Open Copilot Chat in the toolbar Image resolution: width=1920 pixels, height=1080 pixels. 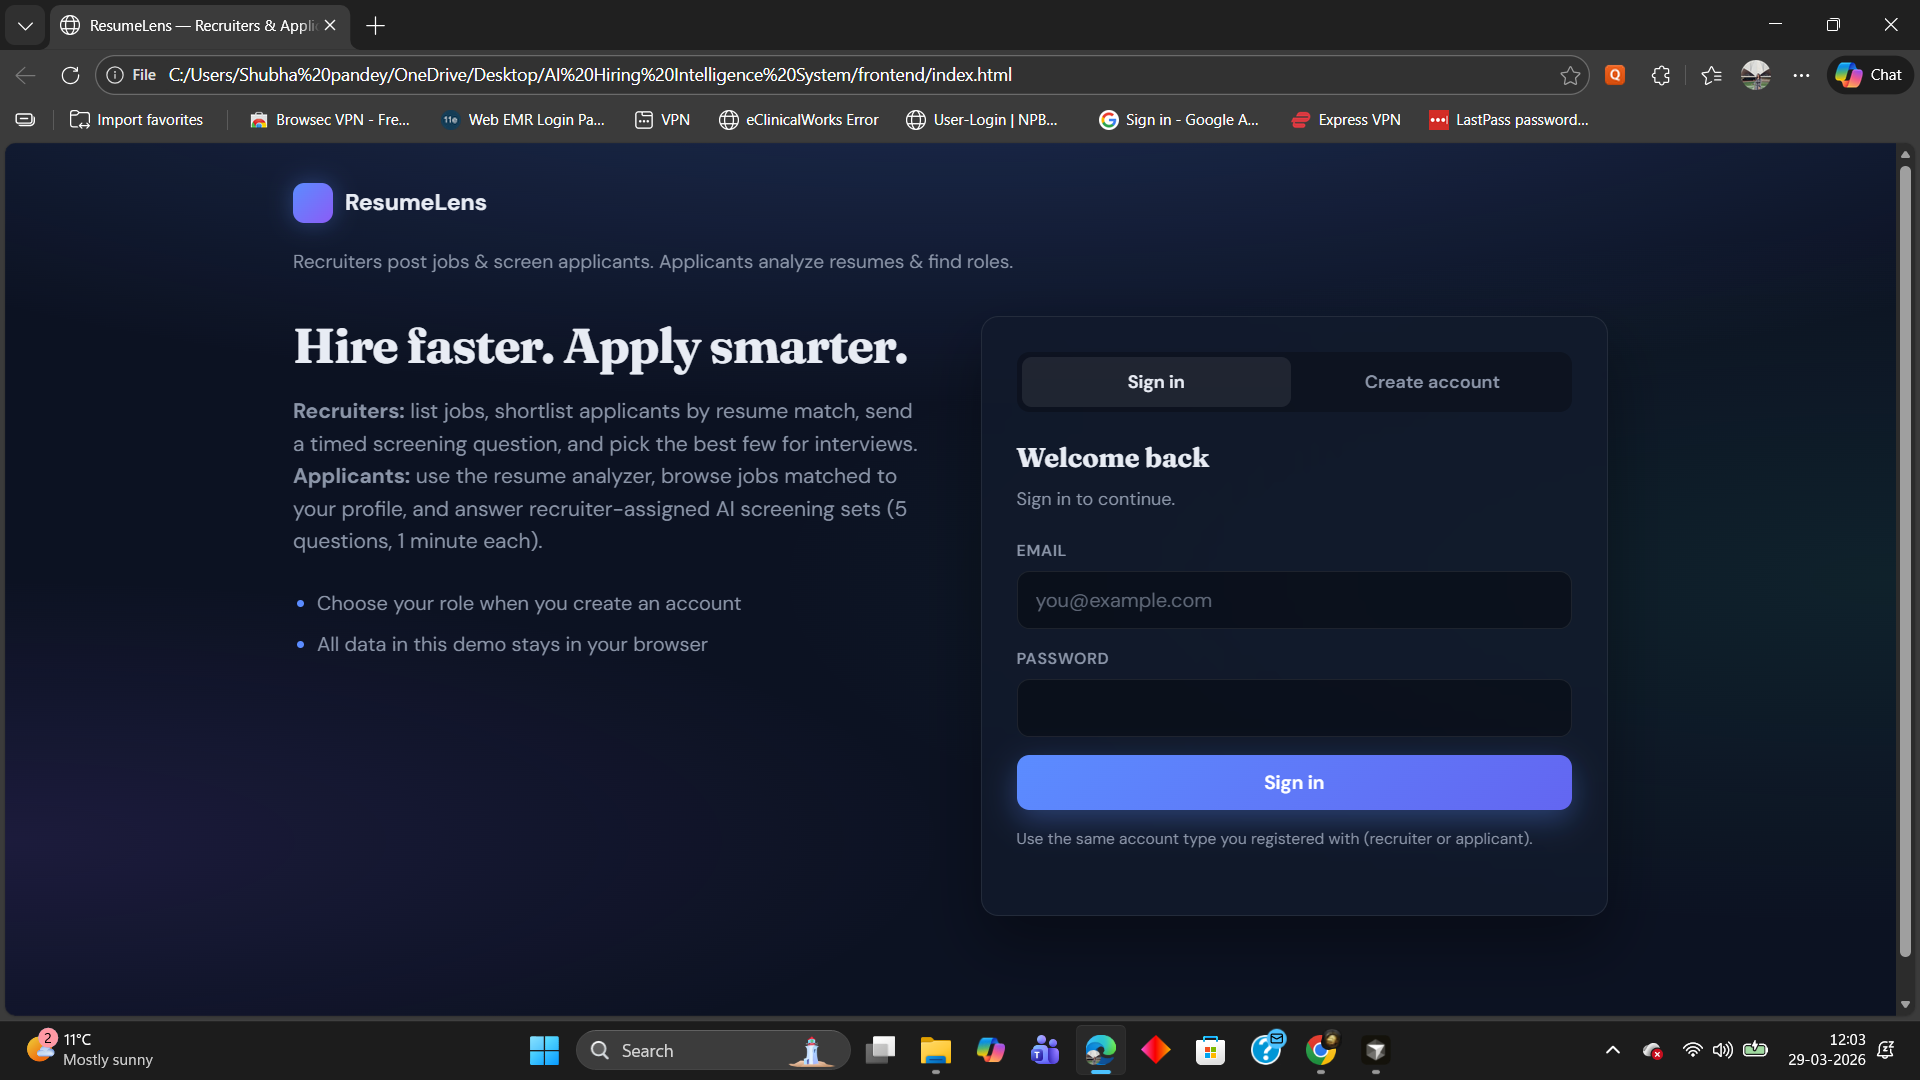pos(1869,75)
